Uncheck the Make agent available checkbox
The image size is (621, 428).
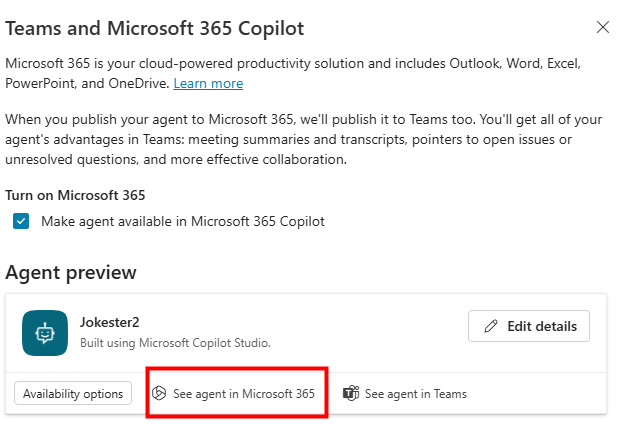(21, 221)
